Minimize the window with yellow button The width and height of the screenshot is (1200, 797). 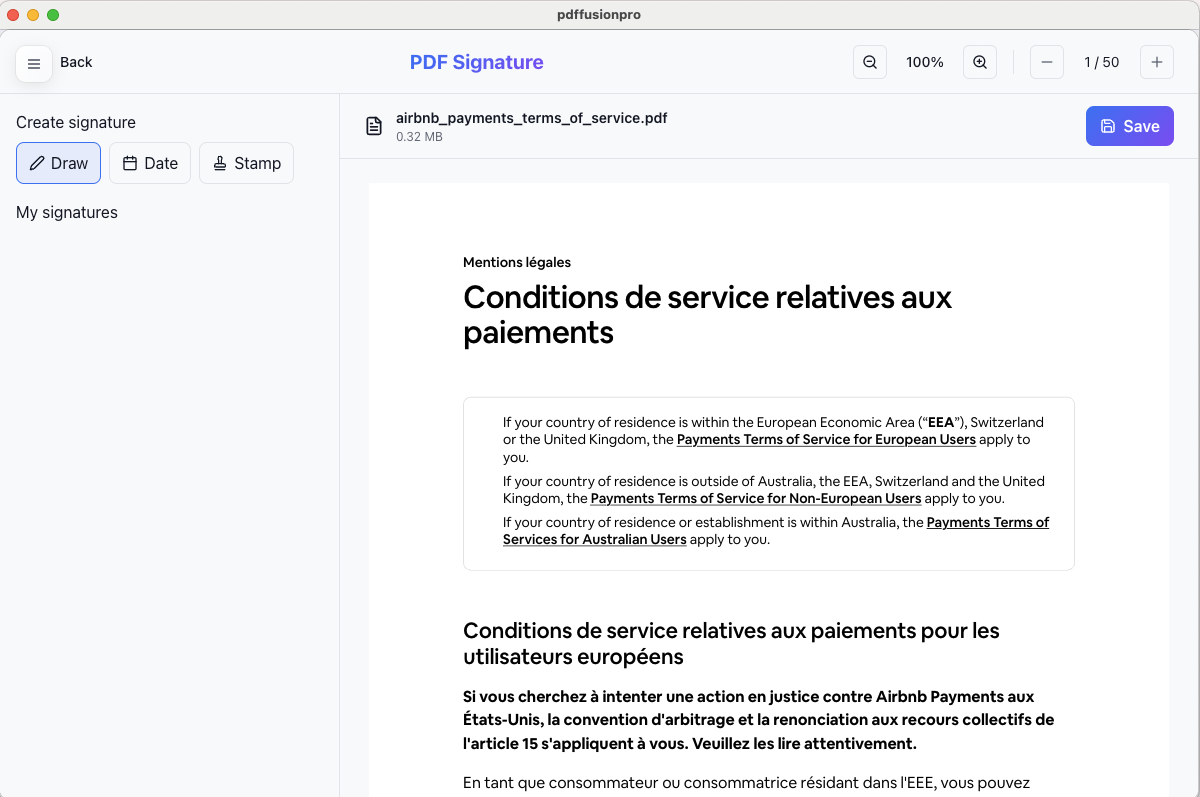pyautogui.click(x=33, y=14)
